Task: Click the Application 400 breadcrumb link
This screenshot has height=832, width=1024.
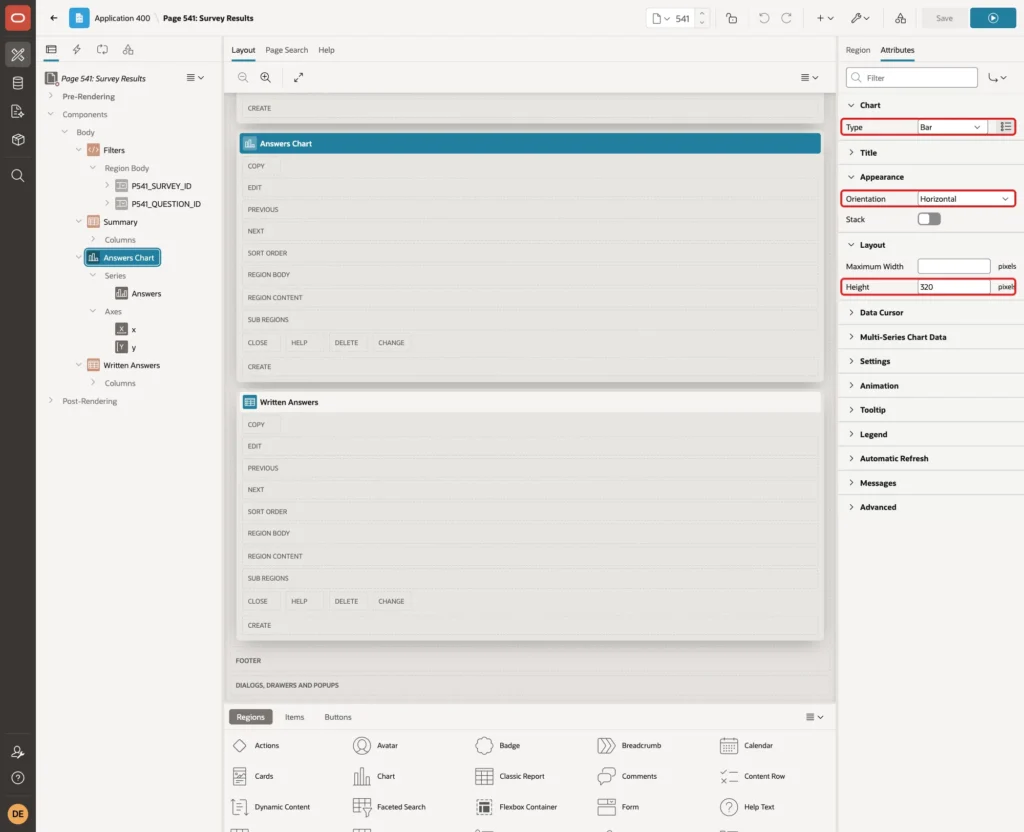Action: (x=122, y=18)
